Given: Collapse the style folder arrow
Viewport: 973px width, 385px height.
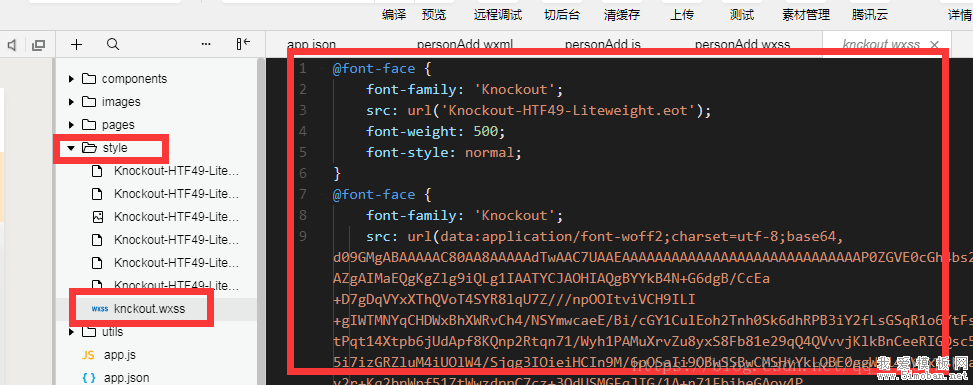Looking at the screenshot, I should (71, 148).
